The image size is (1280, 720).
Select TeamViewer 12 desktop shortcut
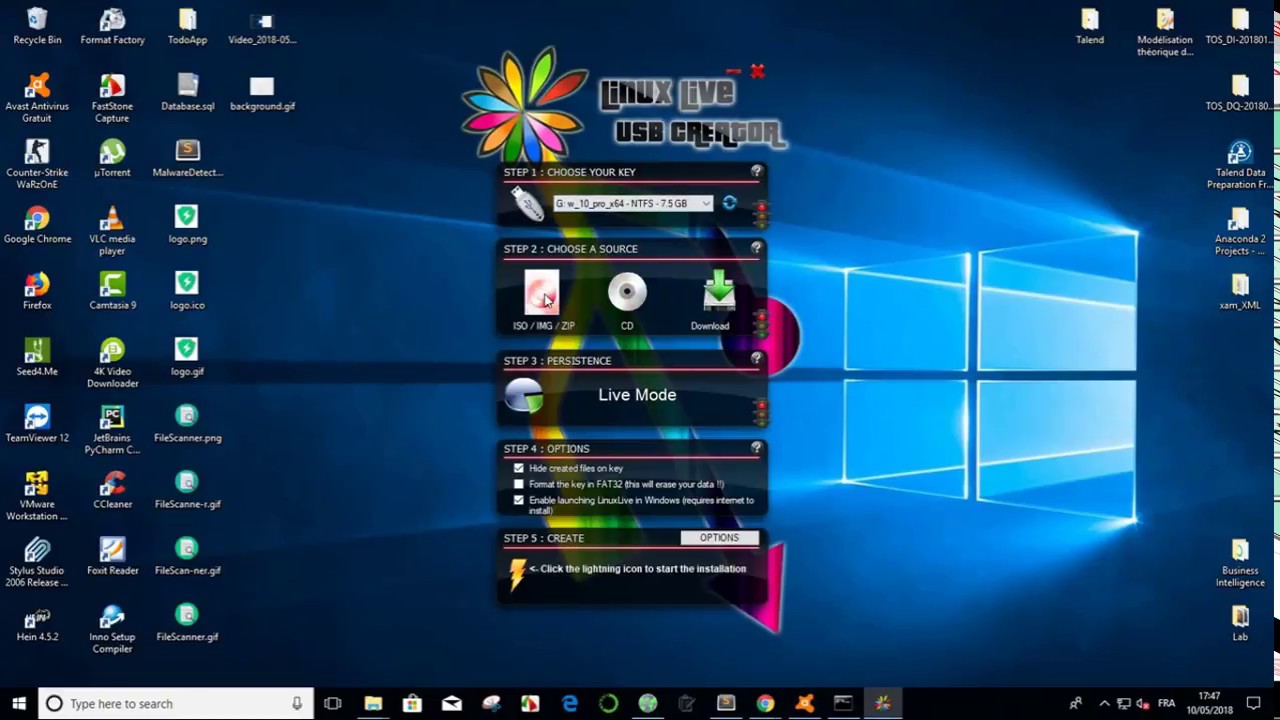click(37, 424)
